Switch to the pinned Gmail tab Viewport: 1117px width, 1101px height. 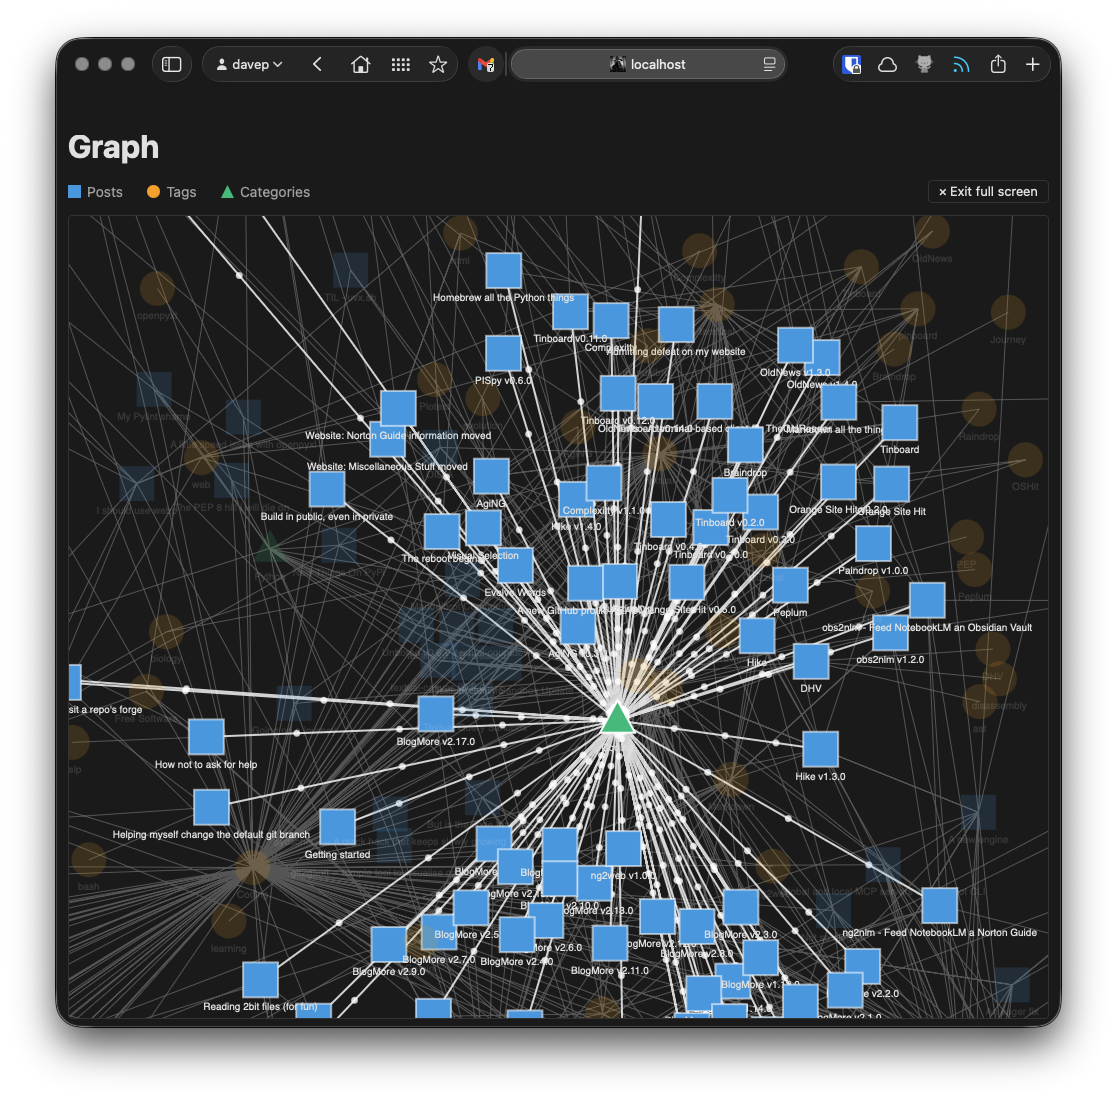point(485,64)
